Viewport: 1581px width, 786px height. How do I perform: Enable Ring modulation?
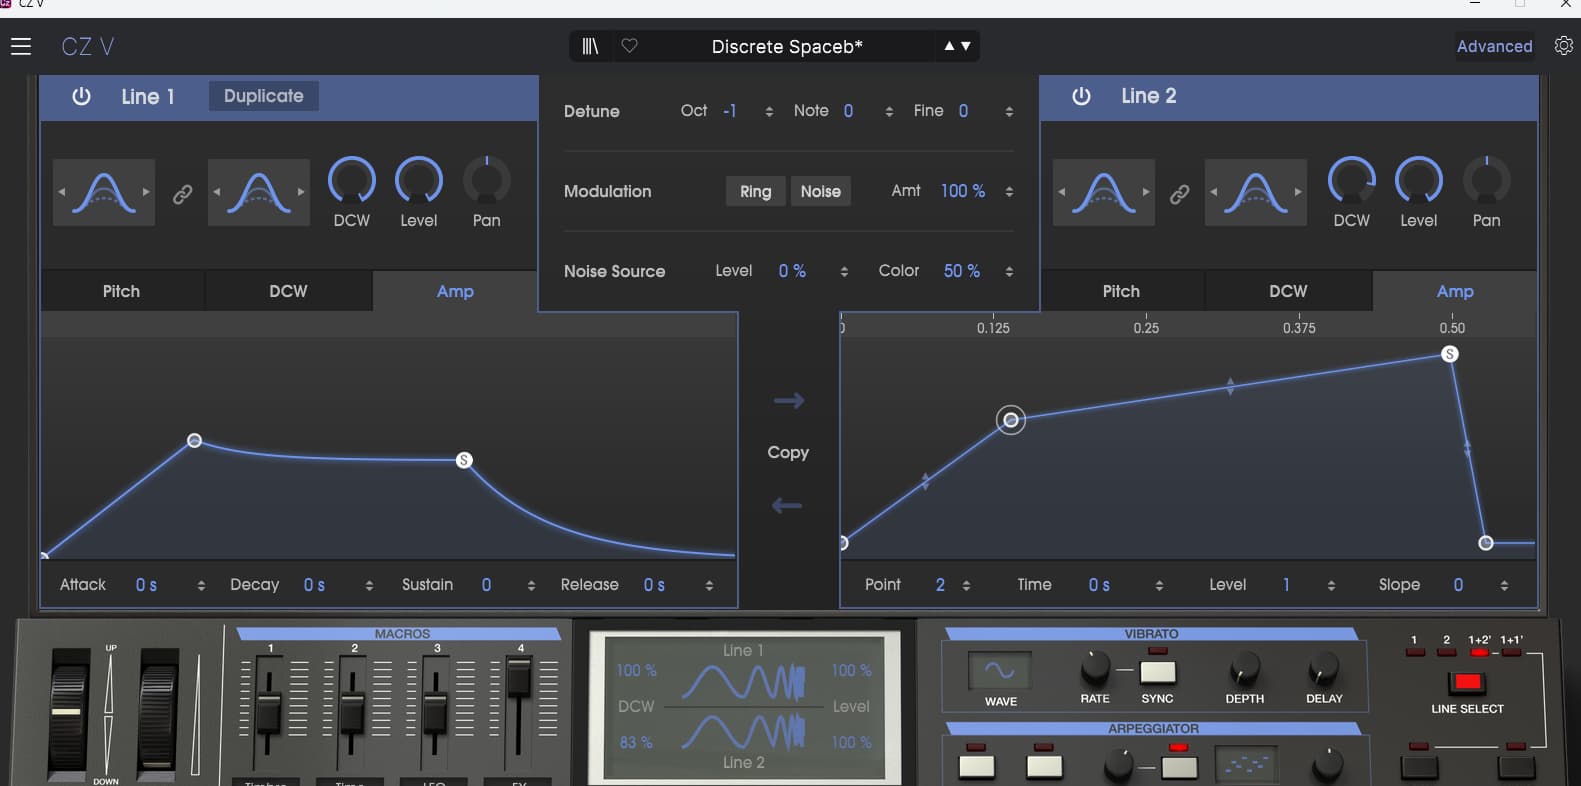756,191
